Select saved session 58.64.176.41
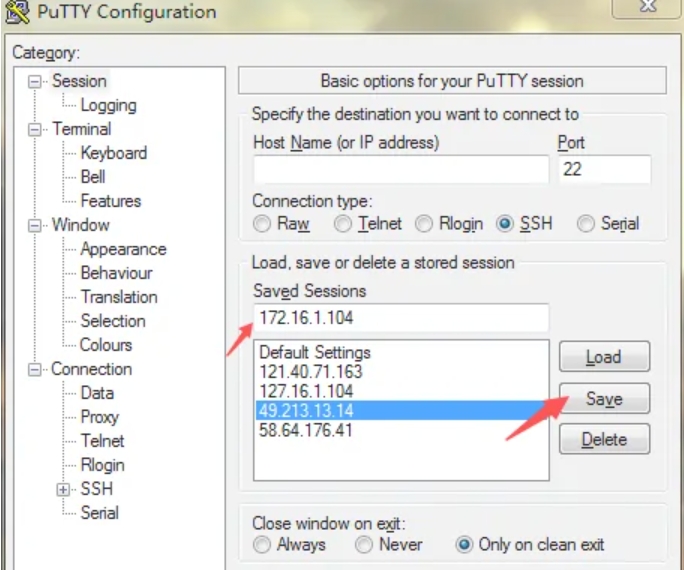The width and height of the screenshot is (684, 570). click(401, 430)
